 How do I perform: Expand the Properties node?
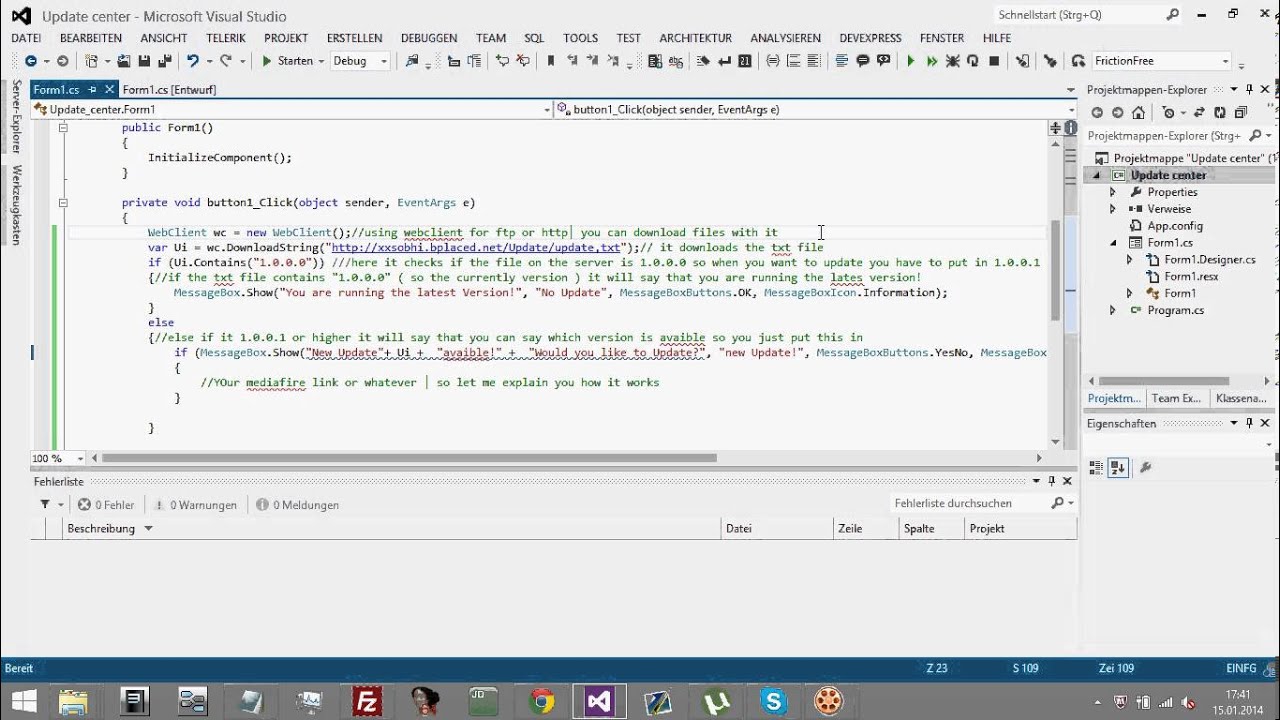pyautogui.click(x=1112, y=192)
